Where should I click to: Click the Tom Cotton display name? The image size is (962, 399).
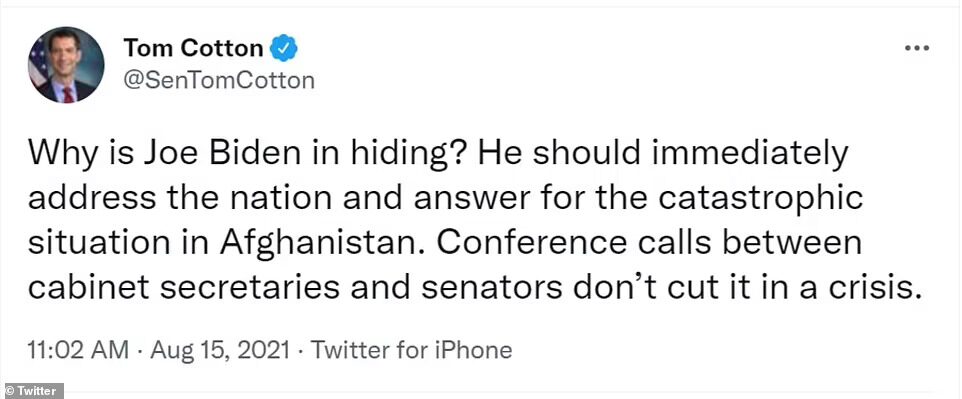(193, 48)
